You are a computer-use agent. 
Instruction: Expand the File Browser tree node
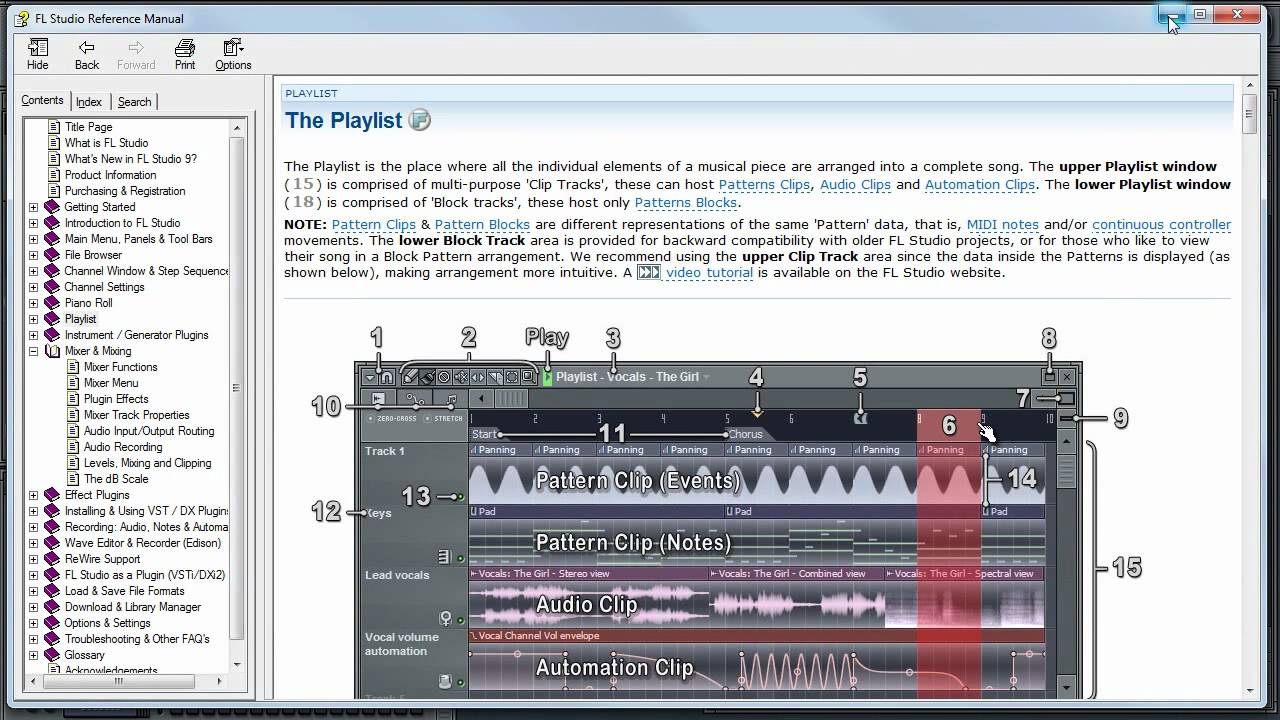(33, 255)
